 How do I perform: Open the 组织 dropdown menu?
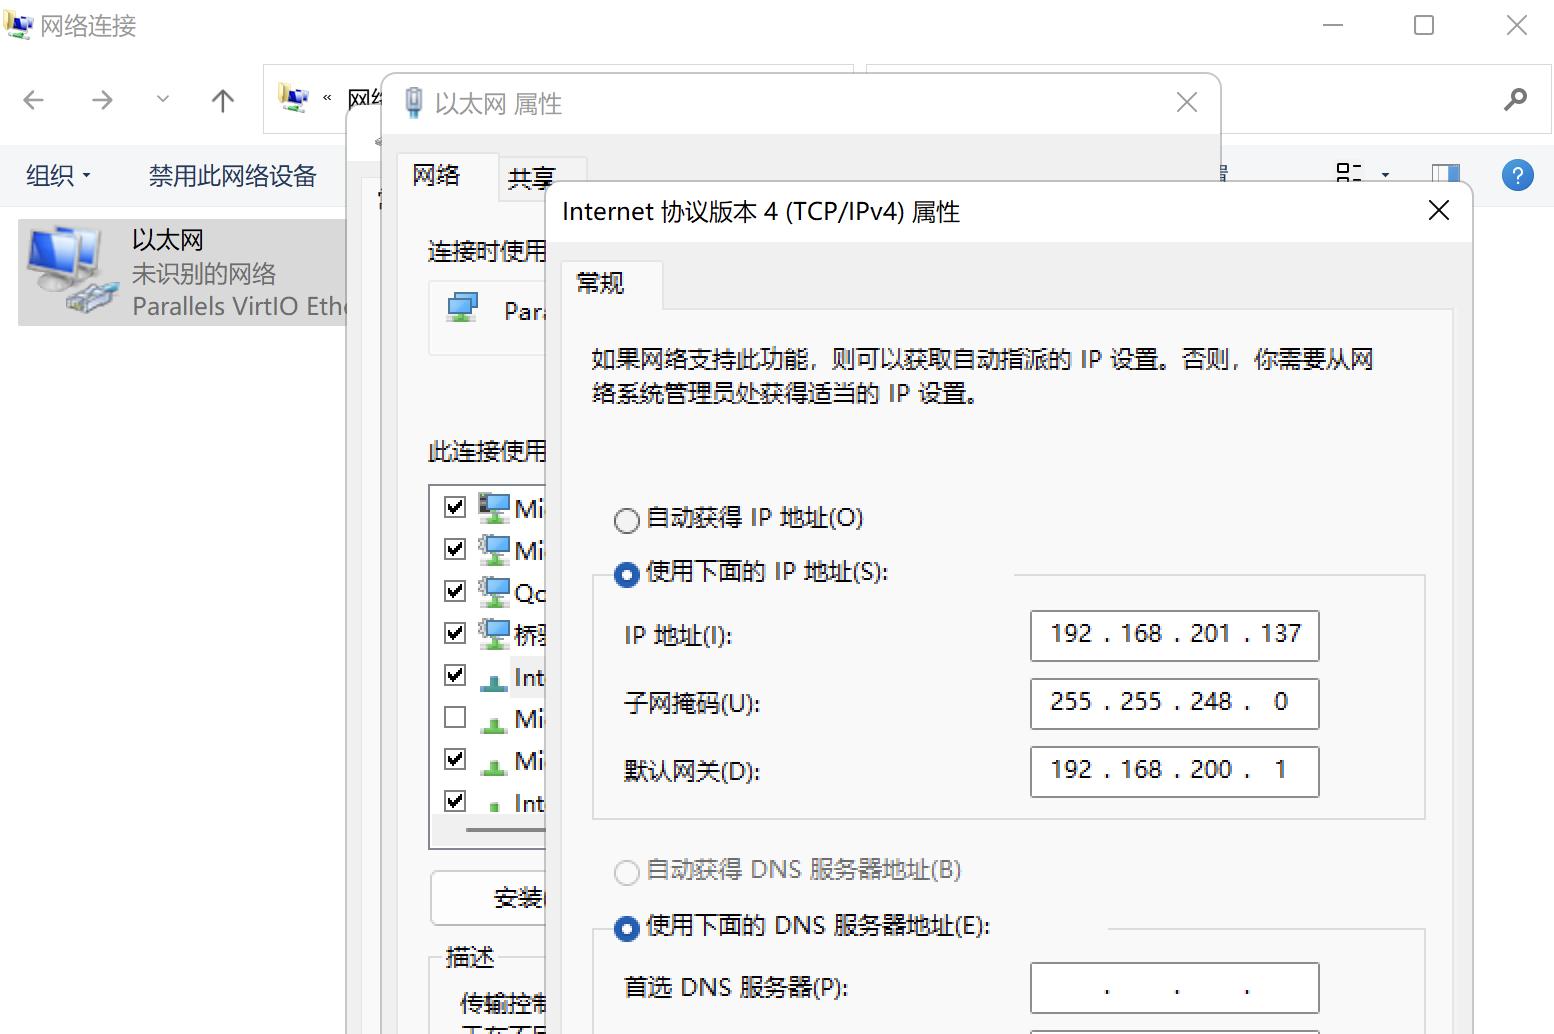[x=58, y=176]
